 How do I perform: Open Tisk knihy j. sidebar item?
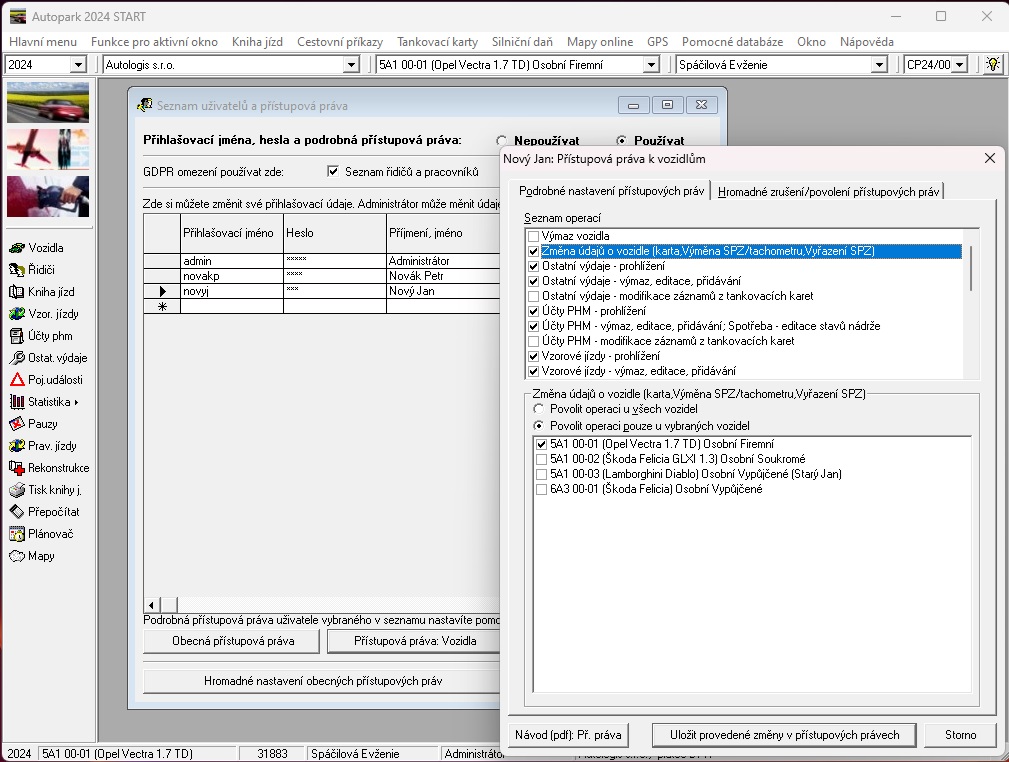coord(45,490)
